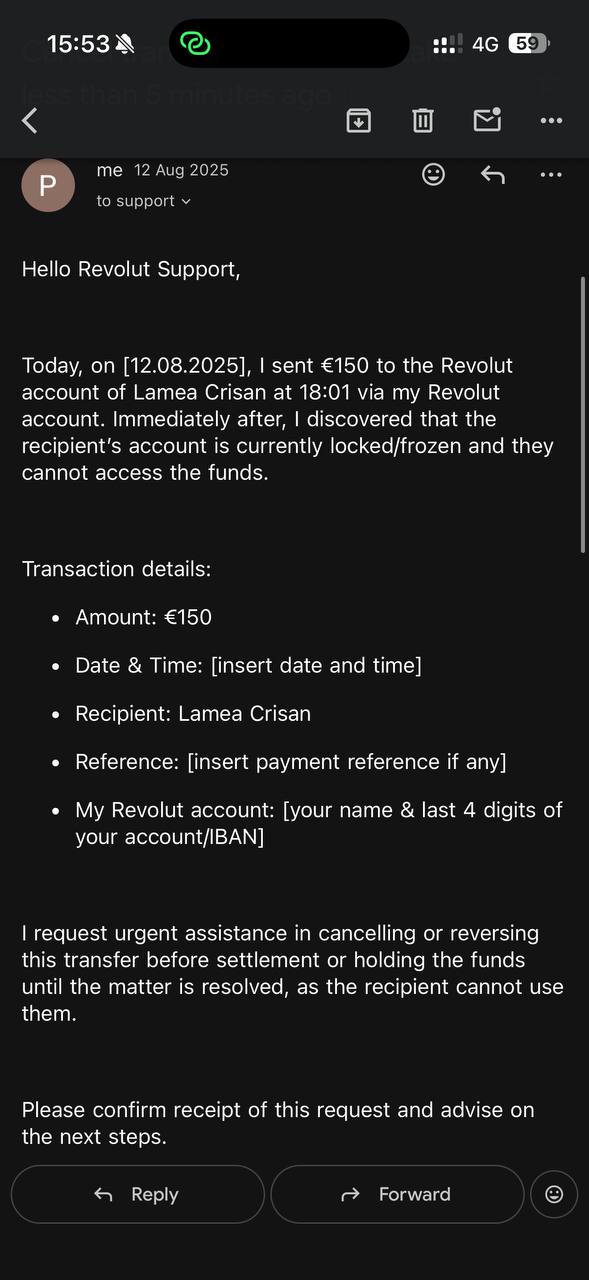
Task: Go back to the inbox
Action: 29,120
